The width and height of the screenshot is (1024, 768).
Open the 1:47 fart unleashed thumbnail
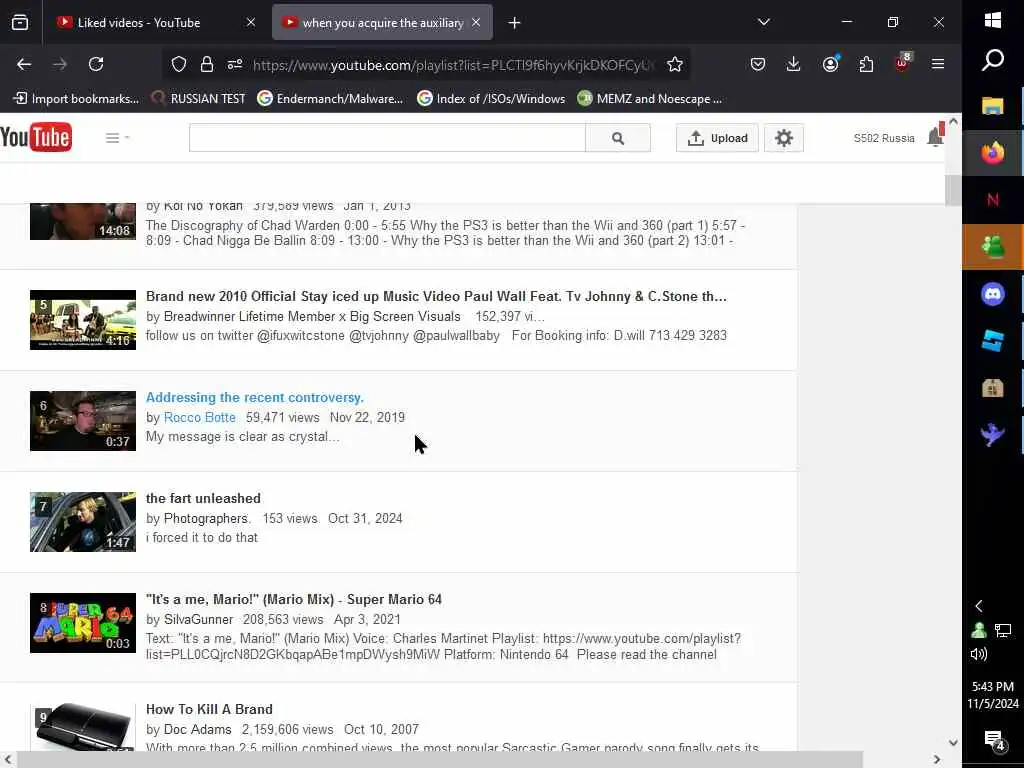(x=83, y=522)
